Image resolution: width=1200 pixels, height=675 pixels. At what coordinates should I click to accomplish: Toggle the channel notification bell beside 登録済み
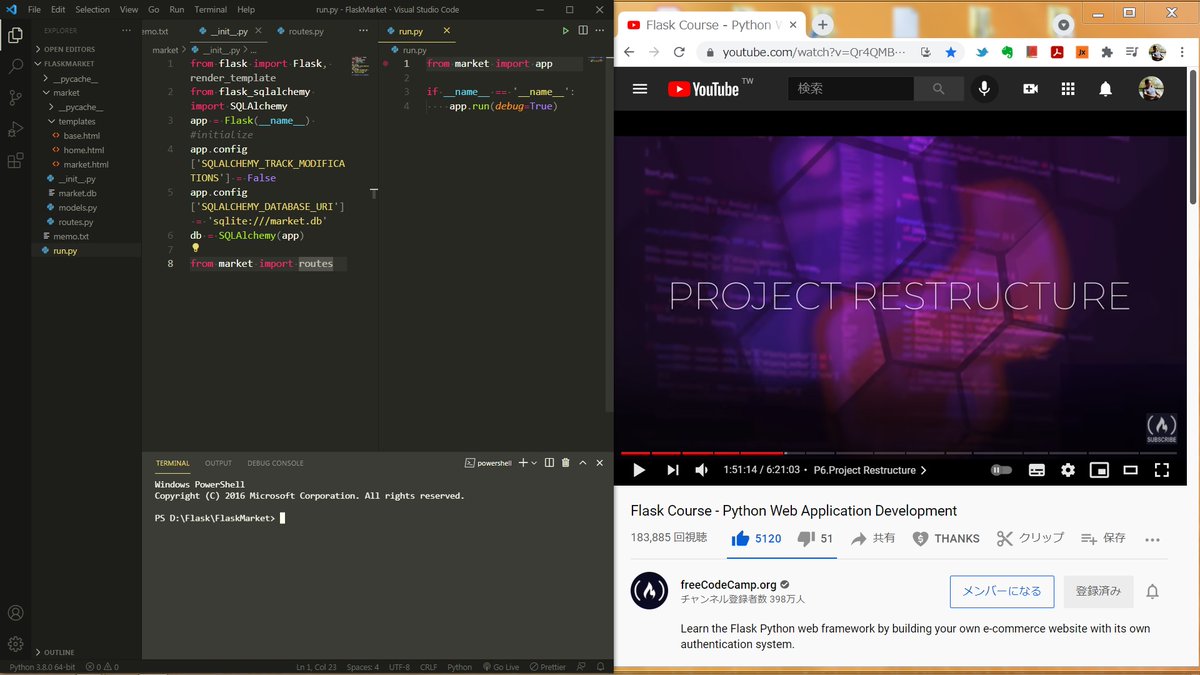1152,591
